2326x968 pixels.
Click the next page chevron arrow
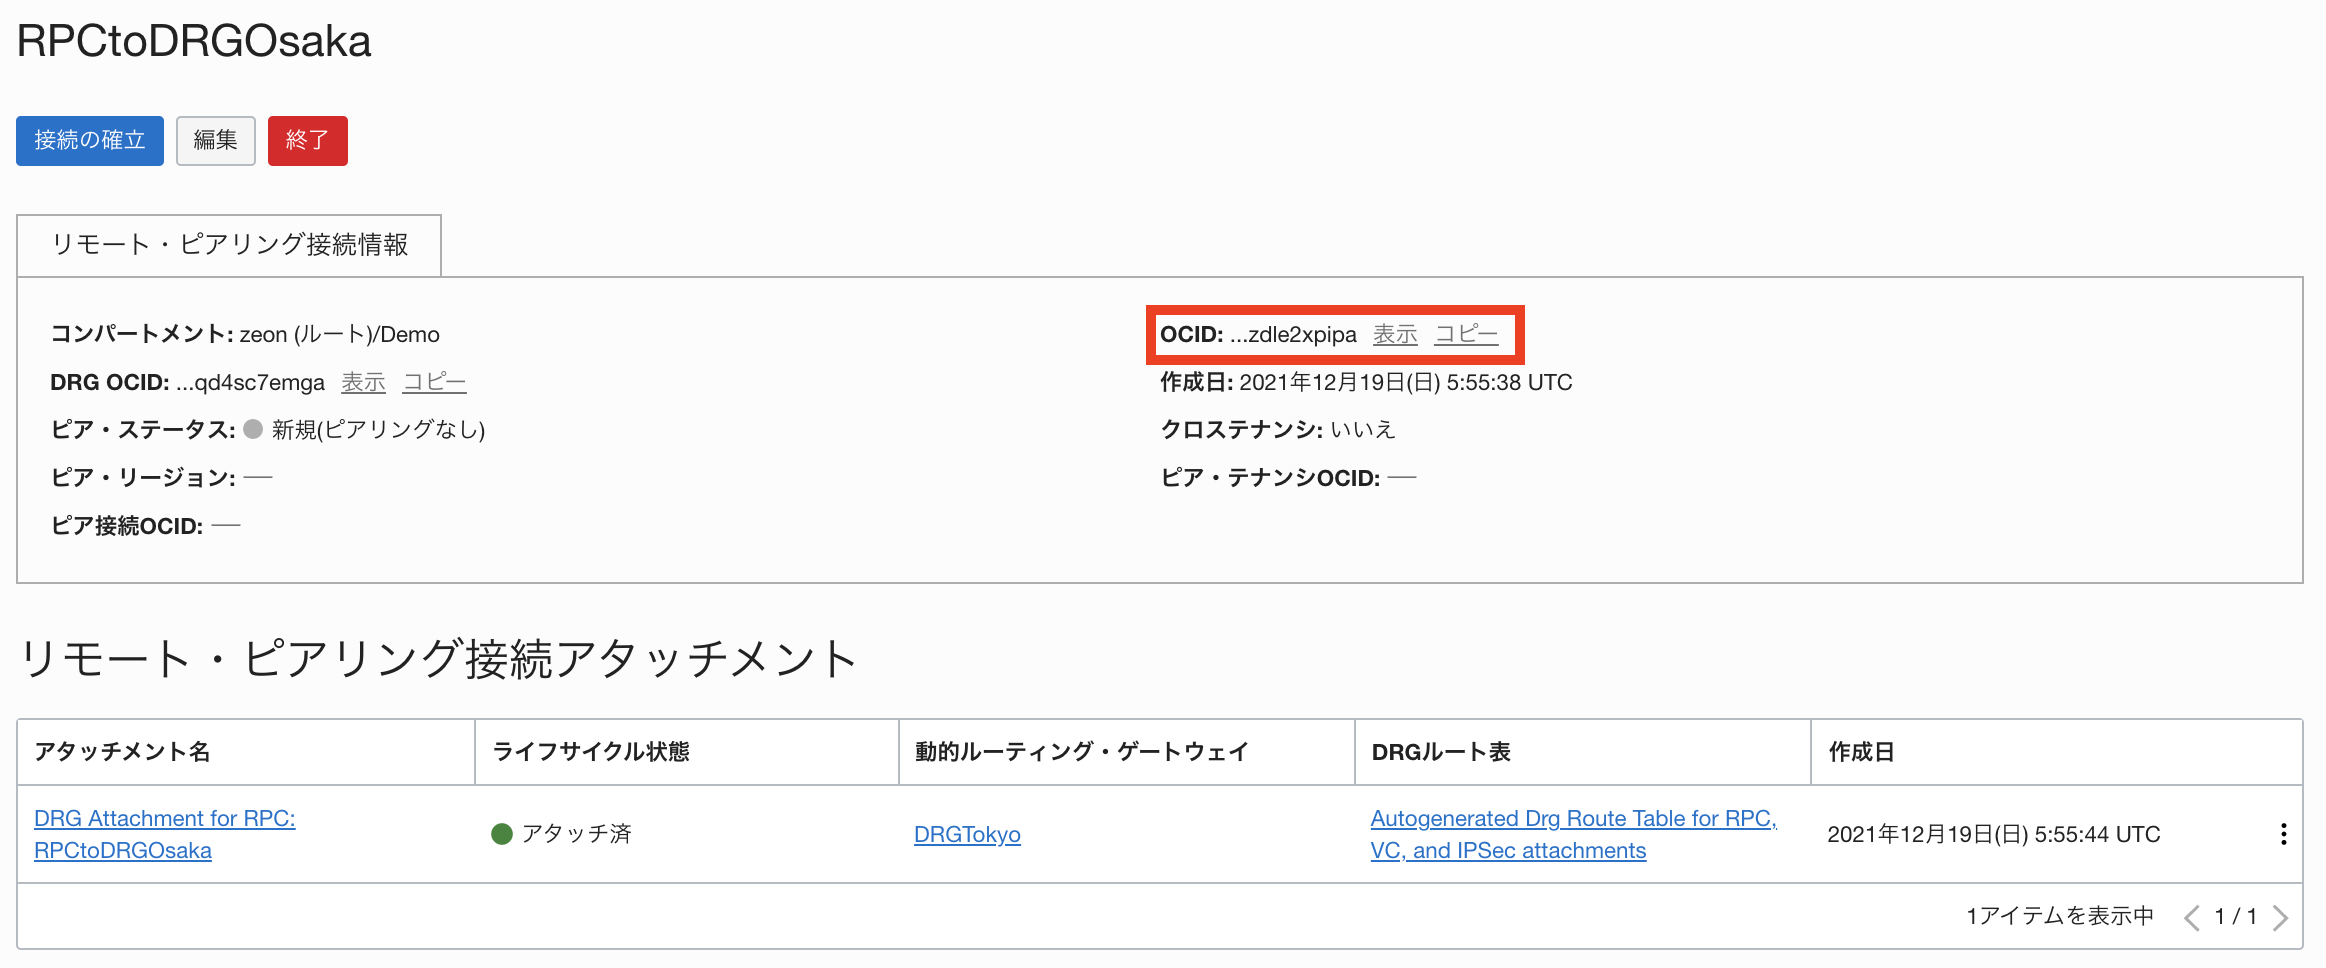coord(2280,916)
